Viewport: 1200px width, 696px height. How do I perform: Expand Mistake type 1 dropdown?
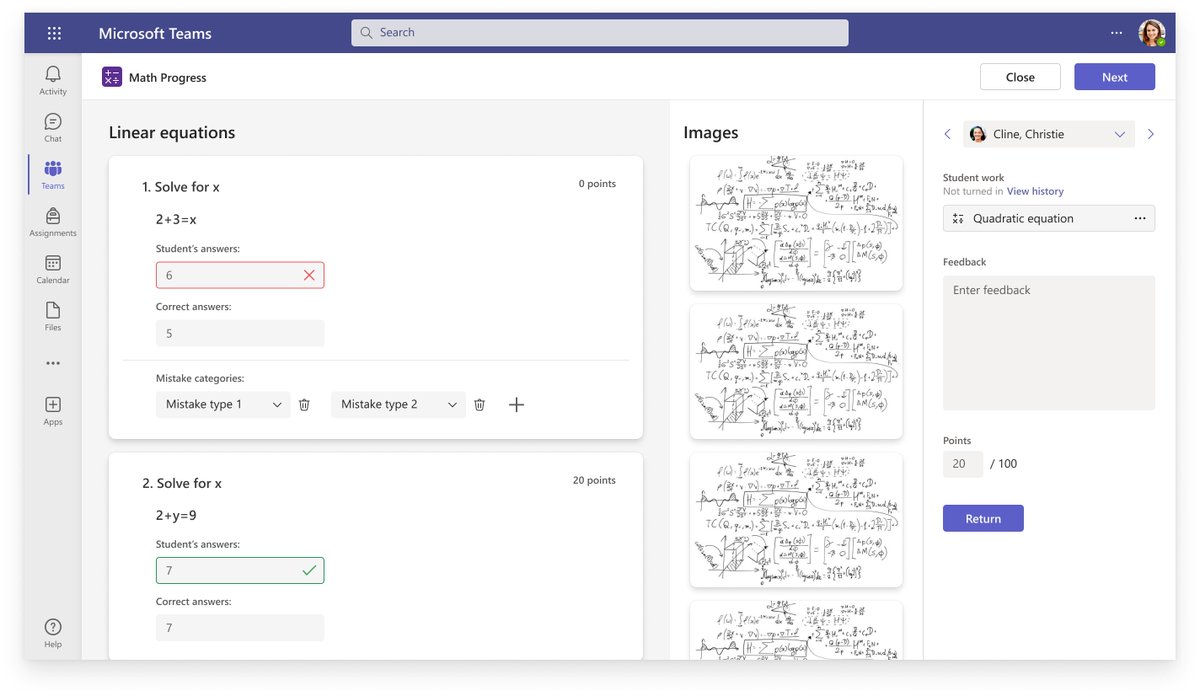(223, 404)
